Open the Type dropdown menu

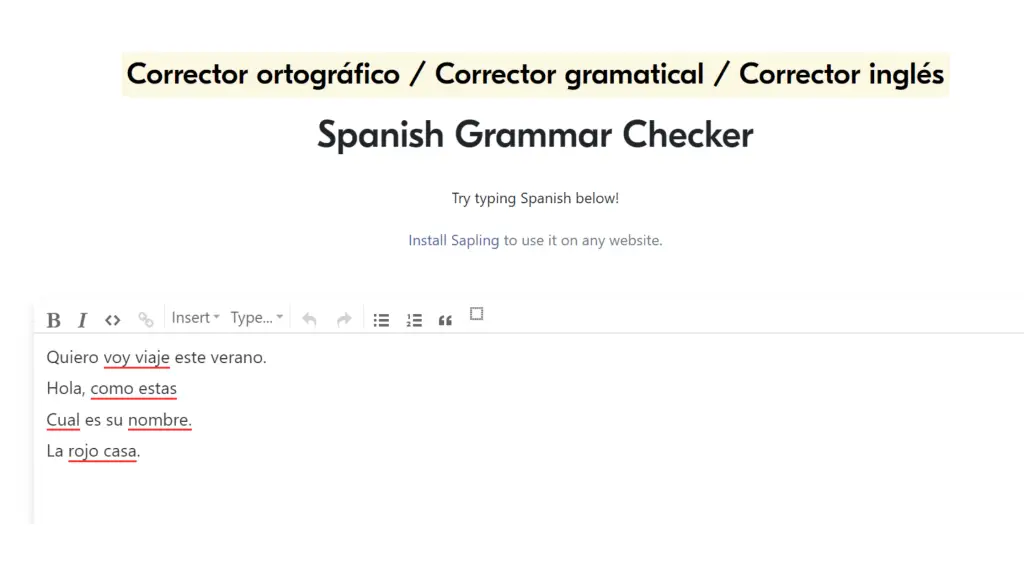tap(256, 317)
